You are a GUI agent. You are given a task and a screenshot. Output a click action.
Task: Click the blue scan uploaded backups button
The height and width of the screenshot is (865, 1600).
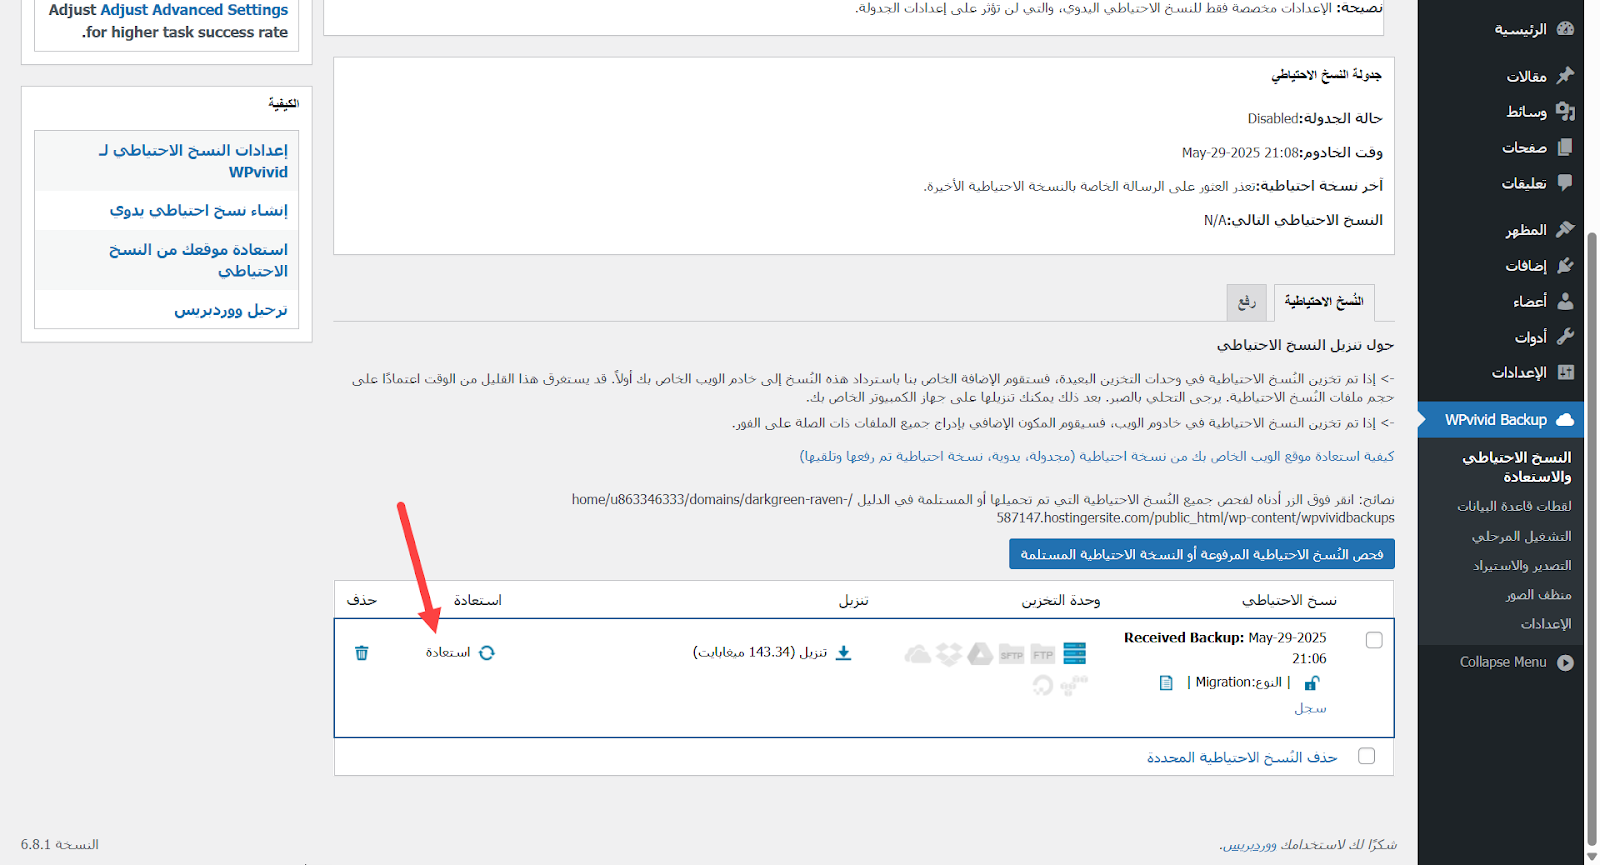tap(1201, 554)
